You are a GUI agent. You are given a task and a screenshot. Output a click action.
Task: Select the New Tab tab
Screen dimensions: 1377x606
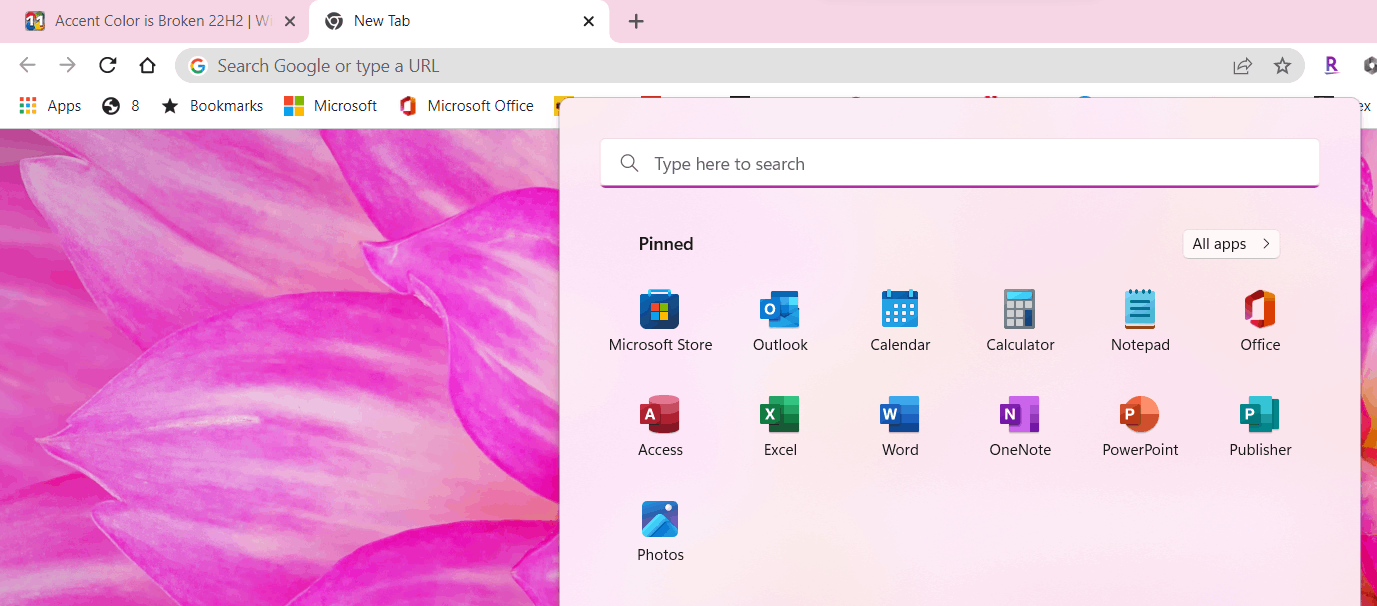(459, 21)
